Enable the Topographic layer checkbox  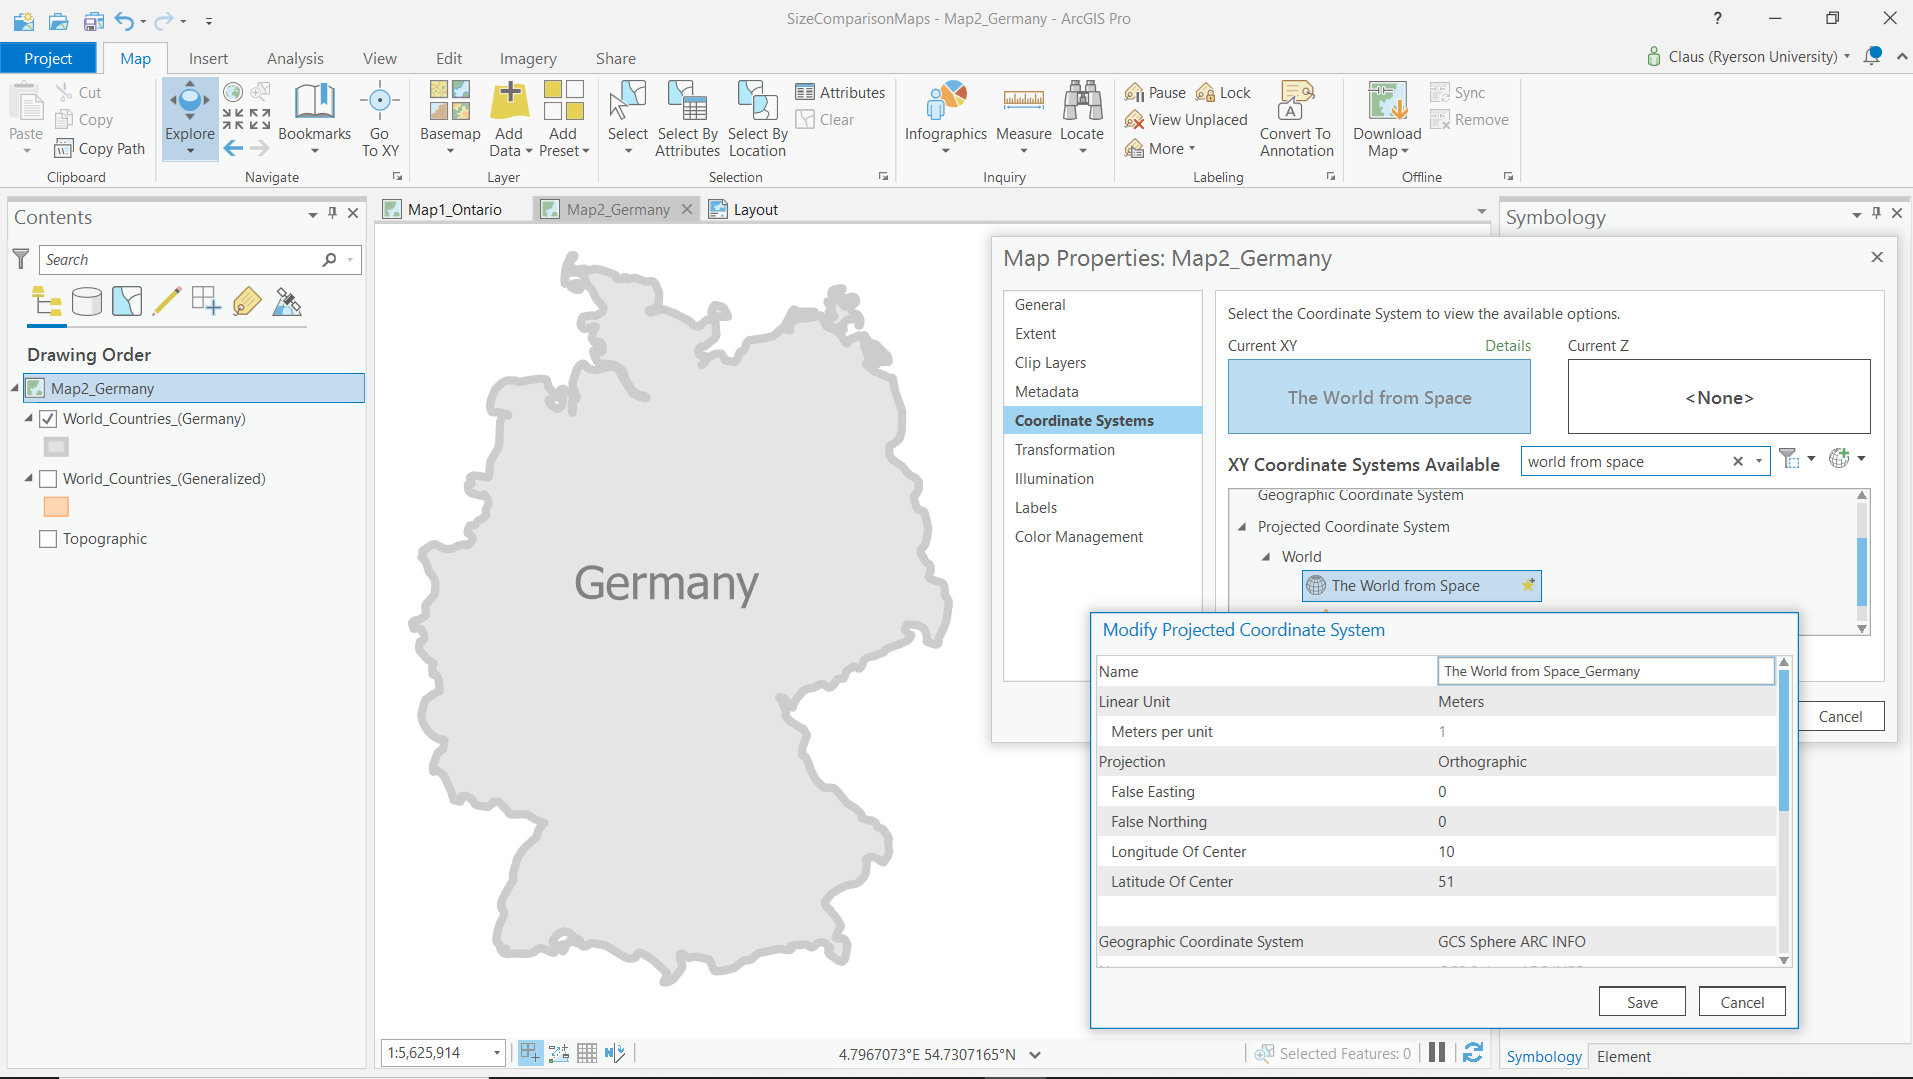(x=47, y=539)
